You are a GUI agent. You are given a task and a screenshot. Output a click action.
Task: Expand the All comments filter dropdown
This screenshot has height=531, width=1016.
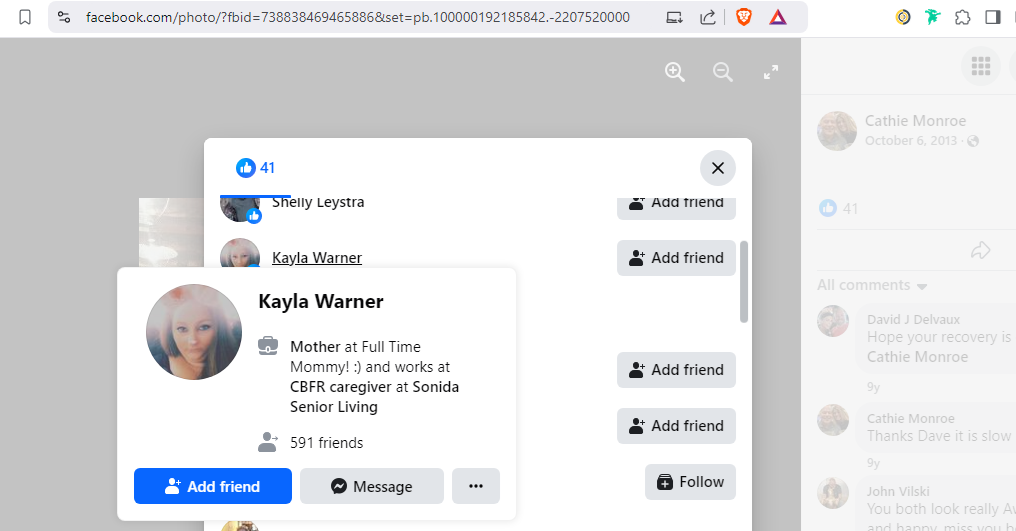coord(872,285)
